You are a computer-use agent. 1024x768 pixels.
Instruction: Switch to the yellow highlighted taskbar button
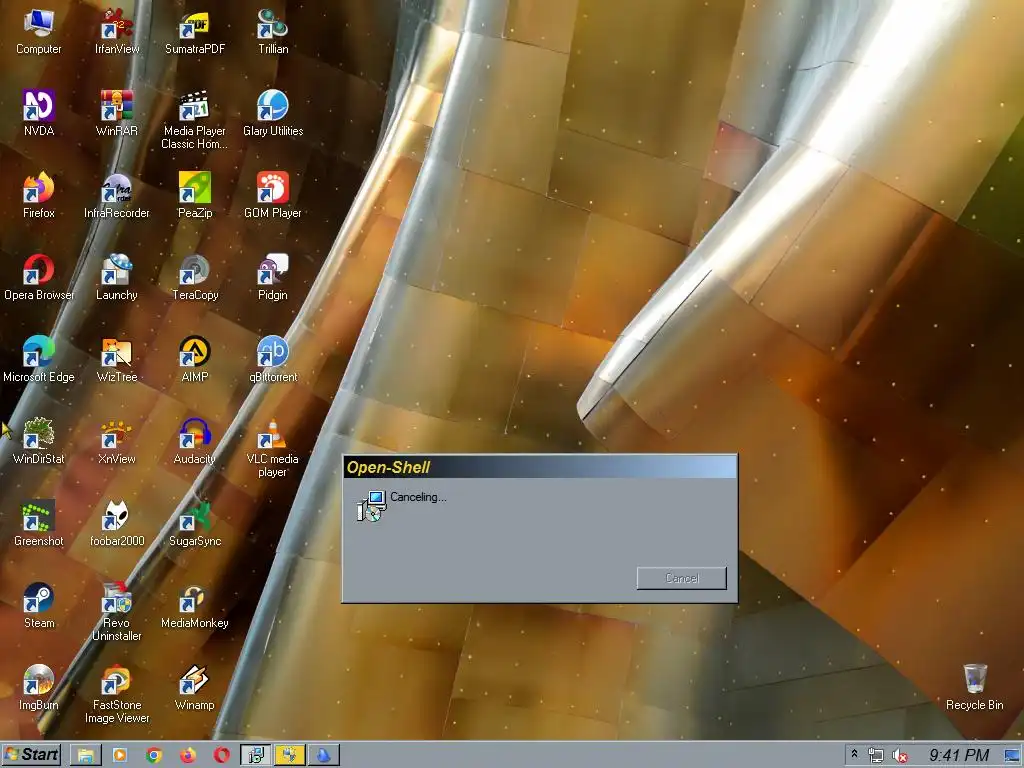(x=290, y=755)
